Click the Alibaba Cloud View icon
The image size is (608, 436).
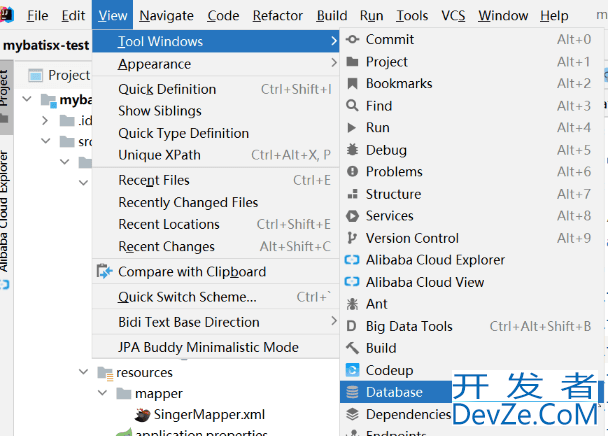(352, 282)
